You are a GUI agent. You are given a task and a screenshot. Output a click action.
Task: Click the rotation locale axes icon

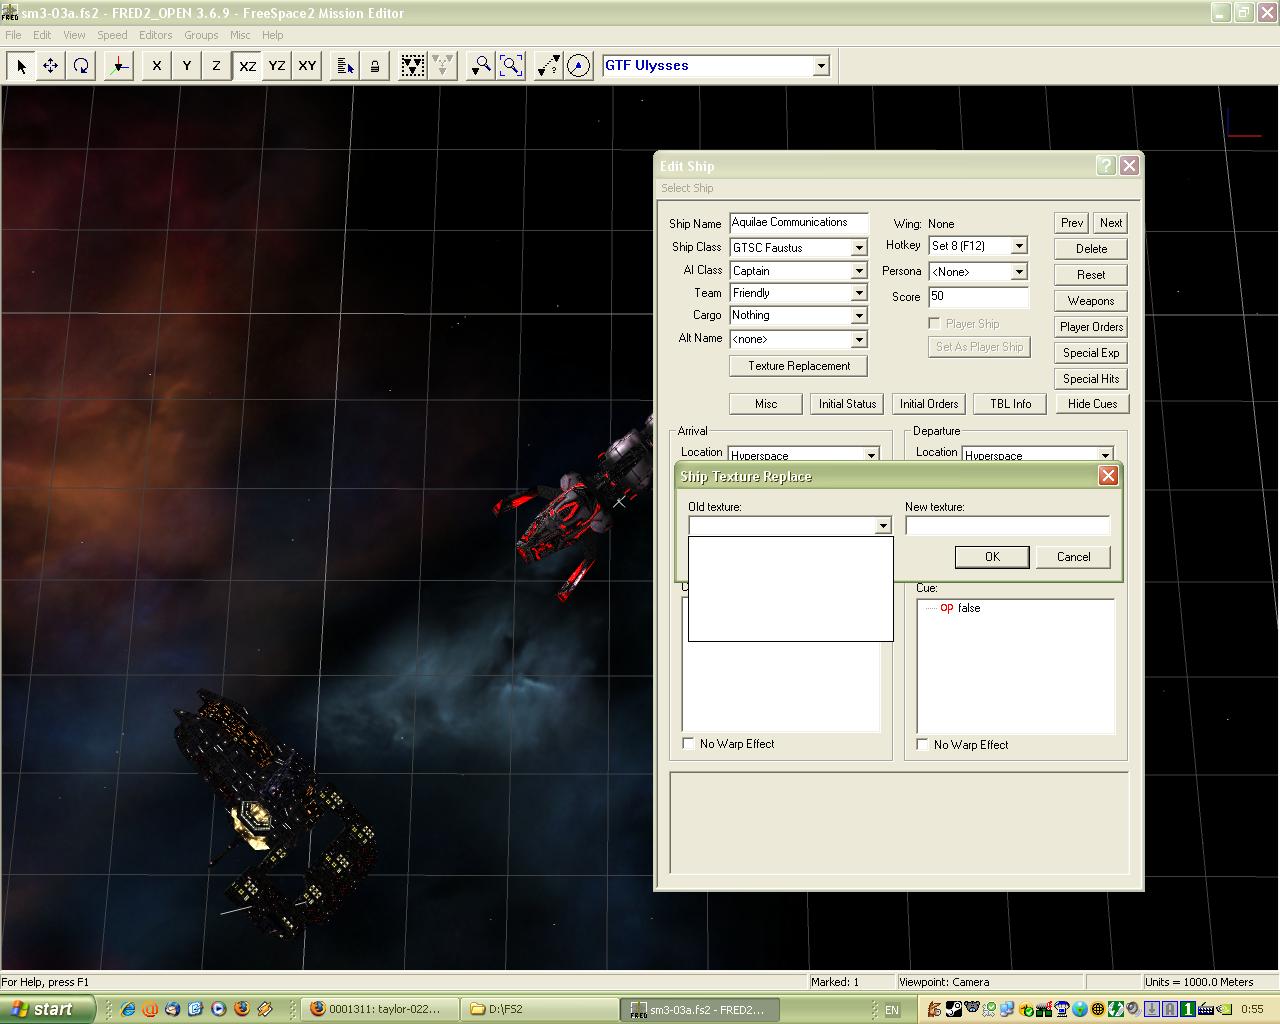(x=118, y=66)
